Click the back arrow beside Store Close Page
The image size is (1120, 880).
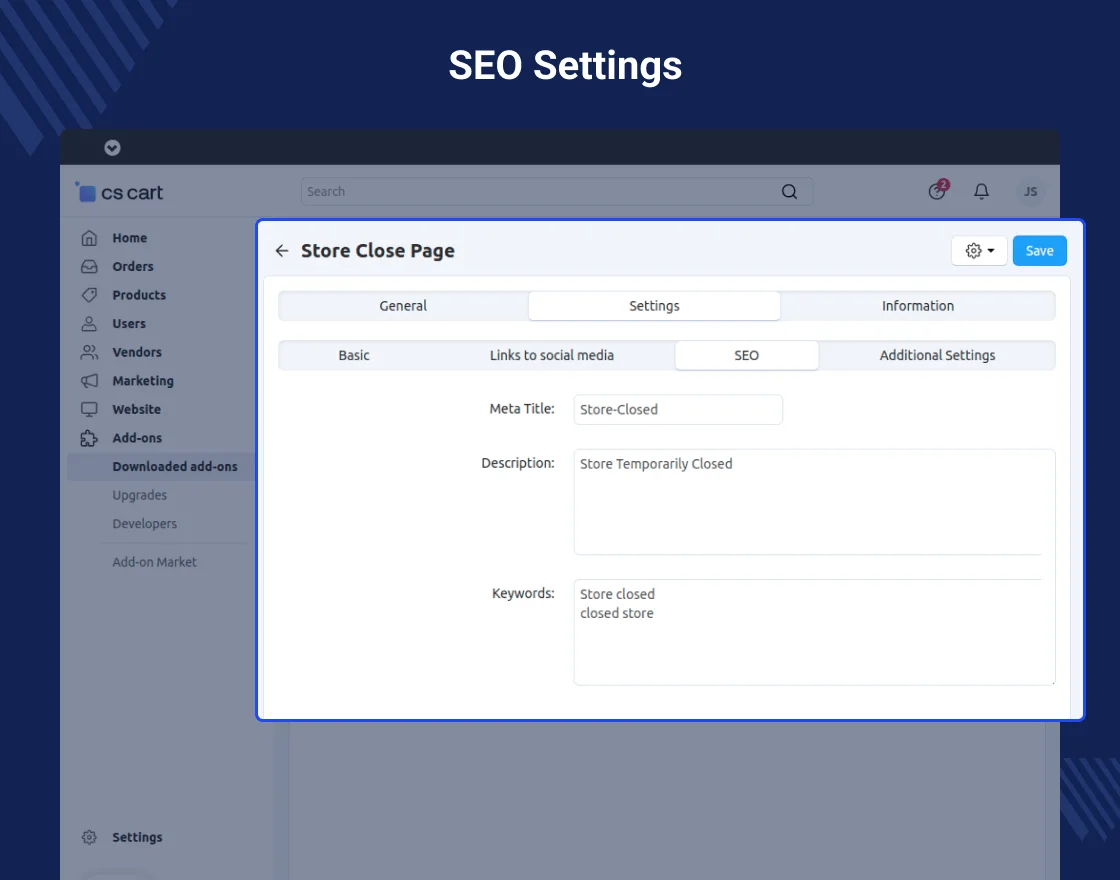(282, 251)
